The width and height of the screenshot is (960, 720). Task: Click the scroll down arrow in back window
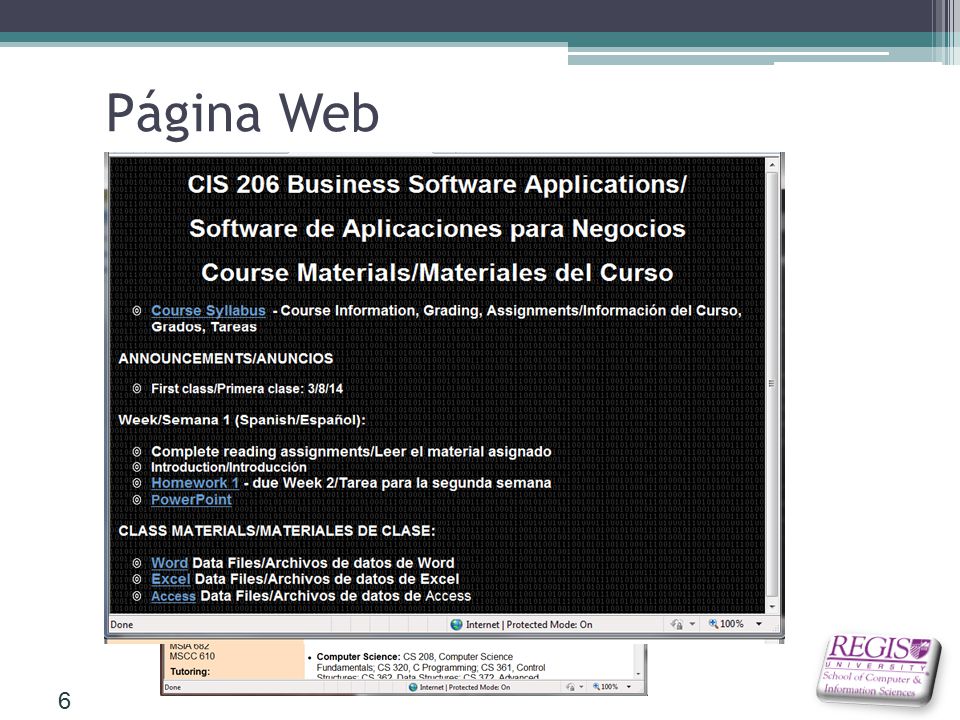coord(639,674)
